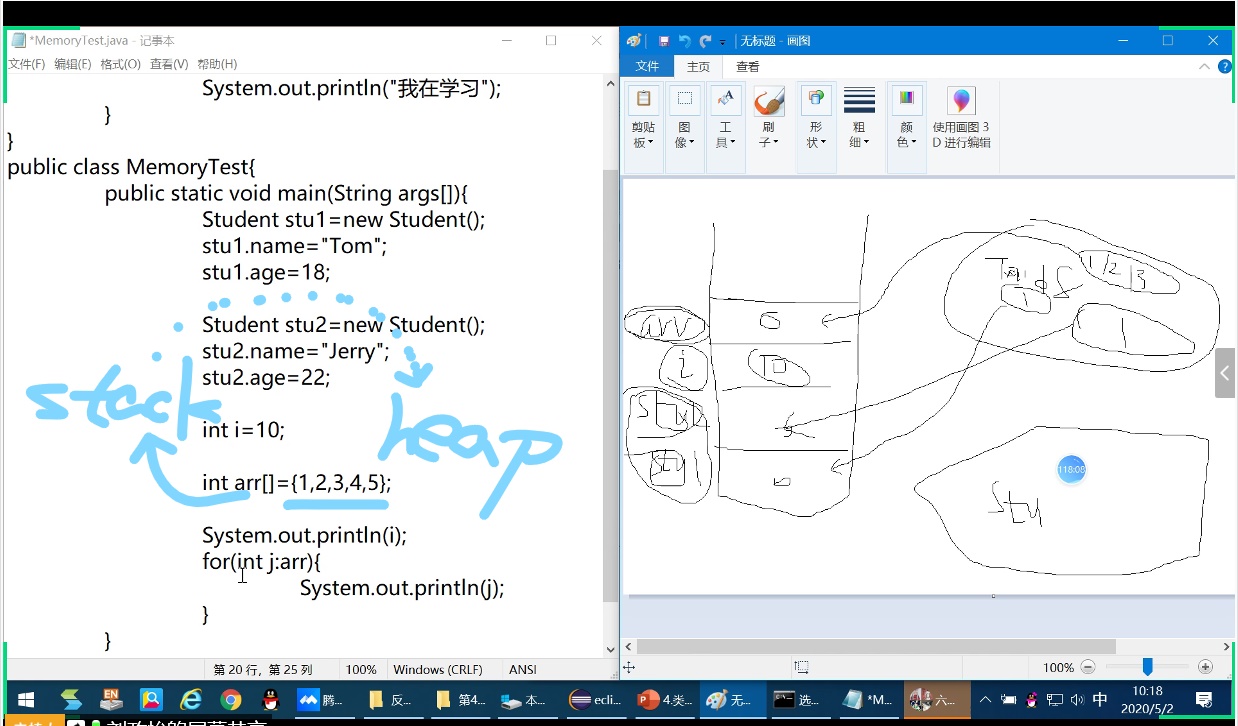Click the Paint zoom slider handle
The width and height of the screenshot is (1238, 726).
coord(1148,667)
